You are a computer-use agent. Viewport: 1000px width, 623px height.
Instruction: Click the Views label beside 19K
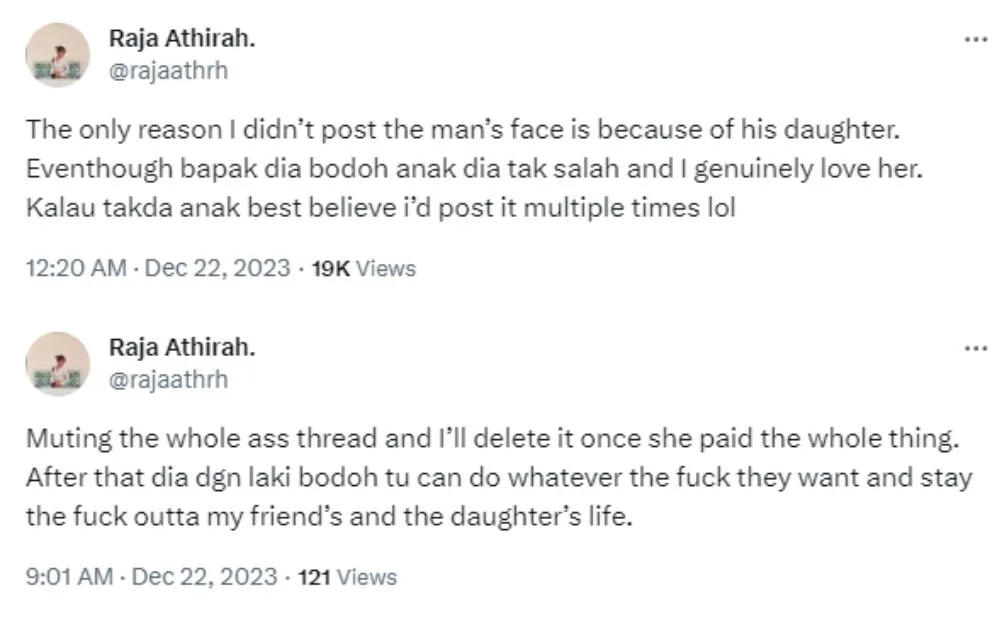point(385,268)
